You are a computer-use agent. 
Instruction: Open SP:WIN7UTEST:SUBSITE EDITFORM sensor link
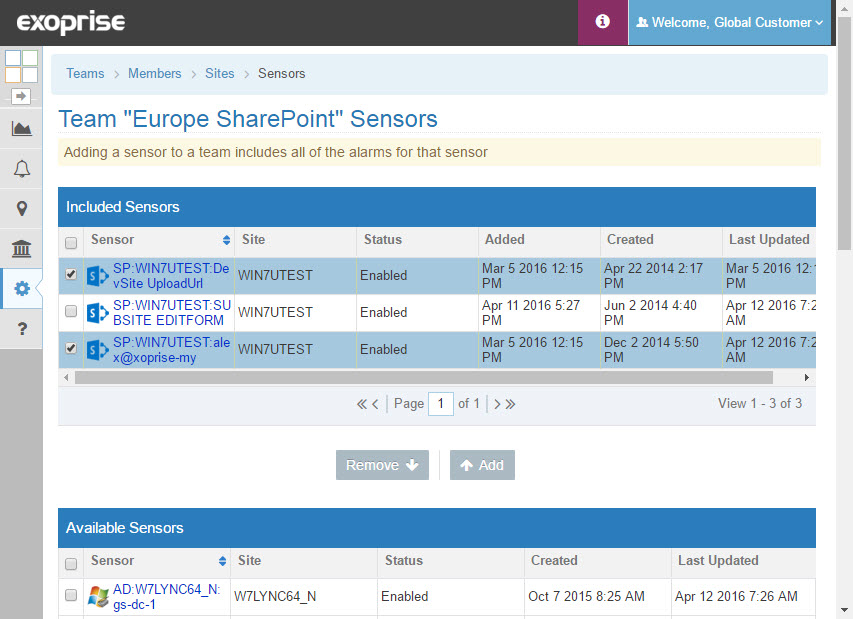[x=172, y=313]
